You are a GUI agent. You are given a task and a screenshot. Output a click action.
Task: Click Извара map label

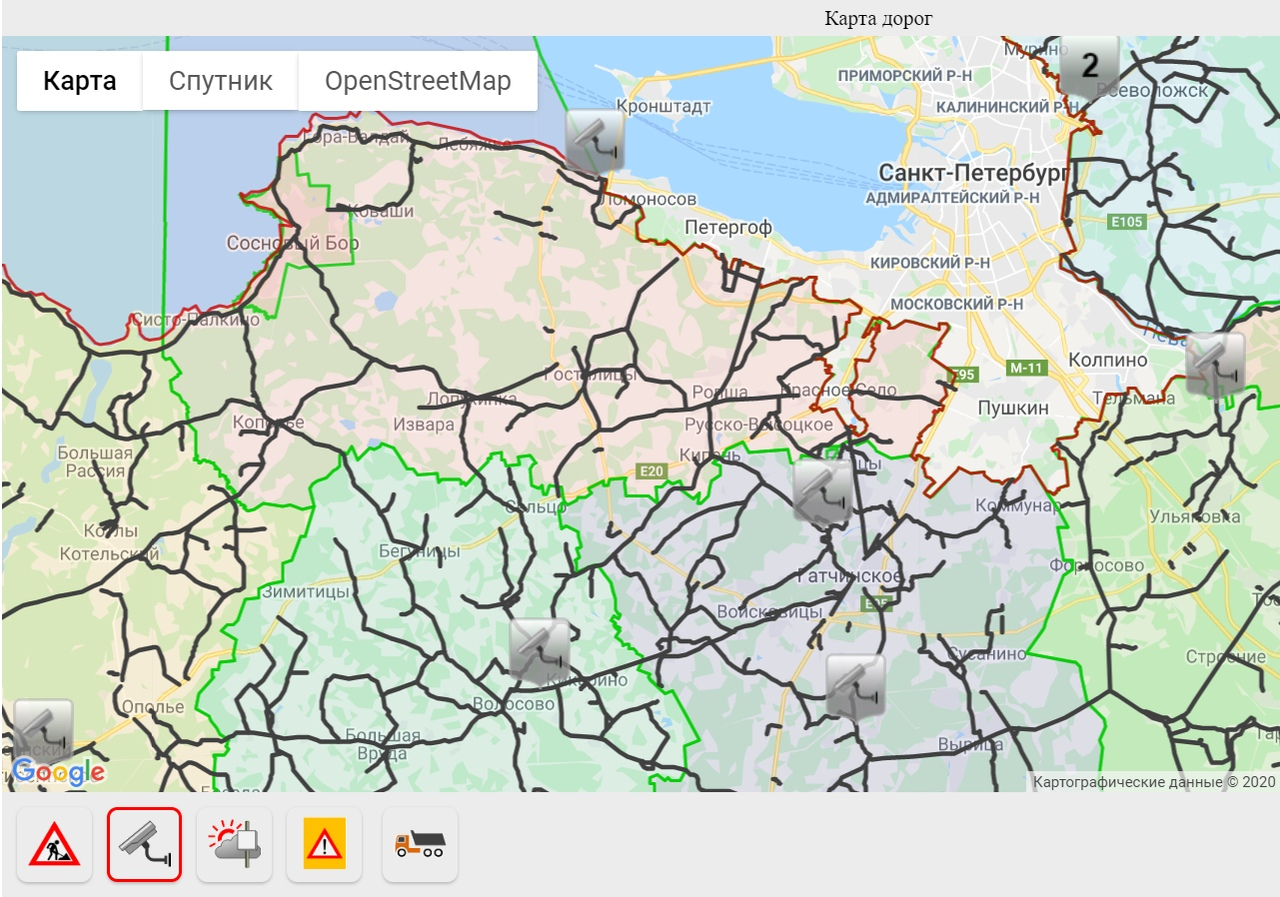(x=423, y=424)
